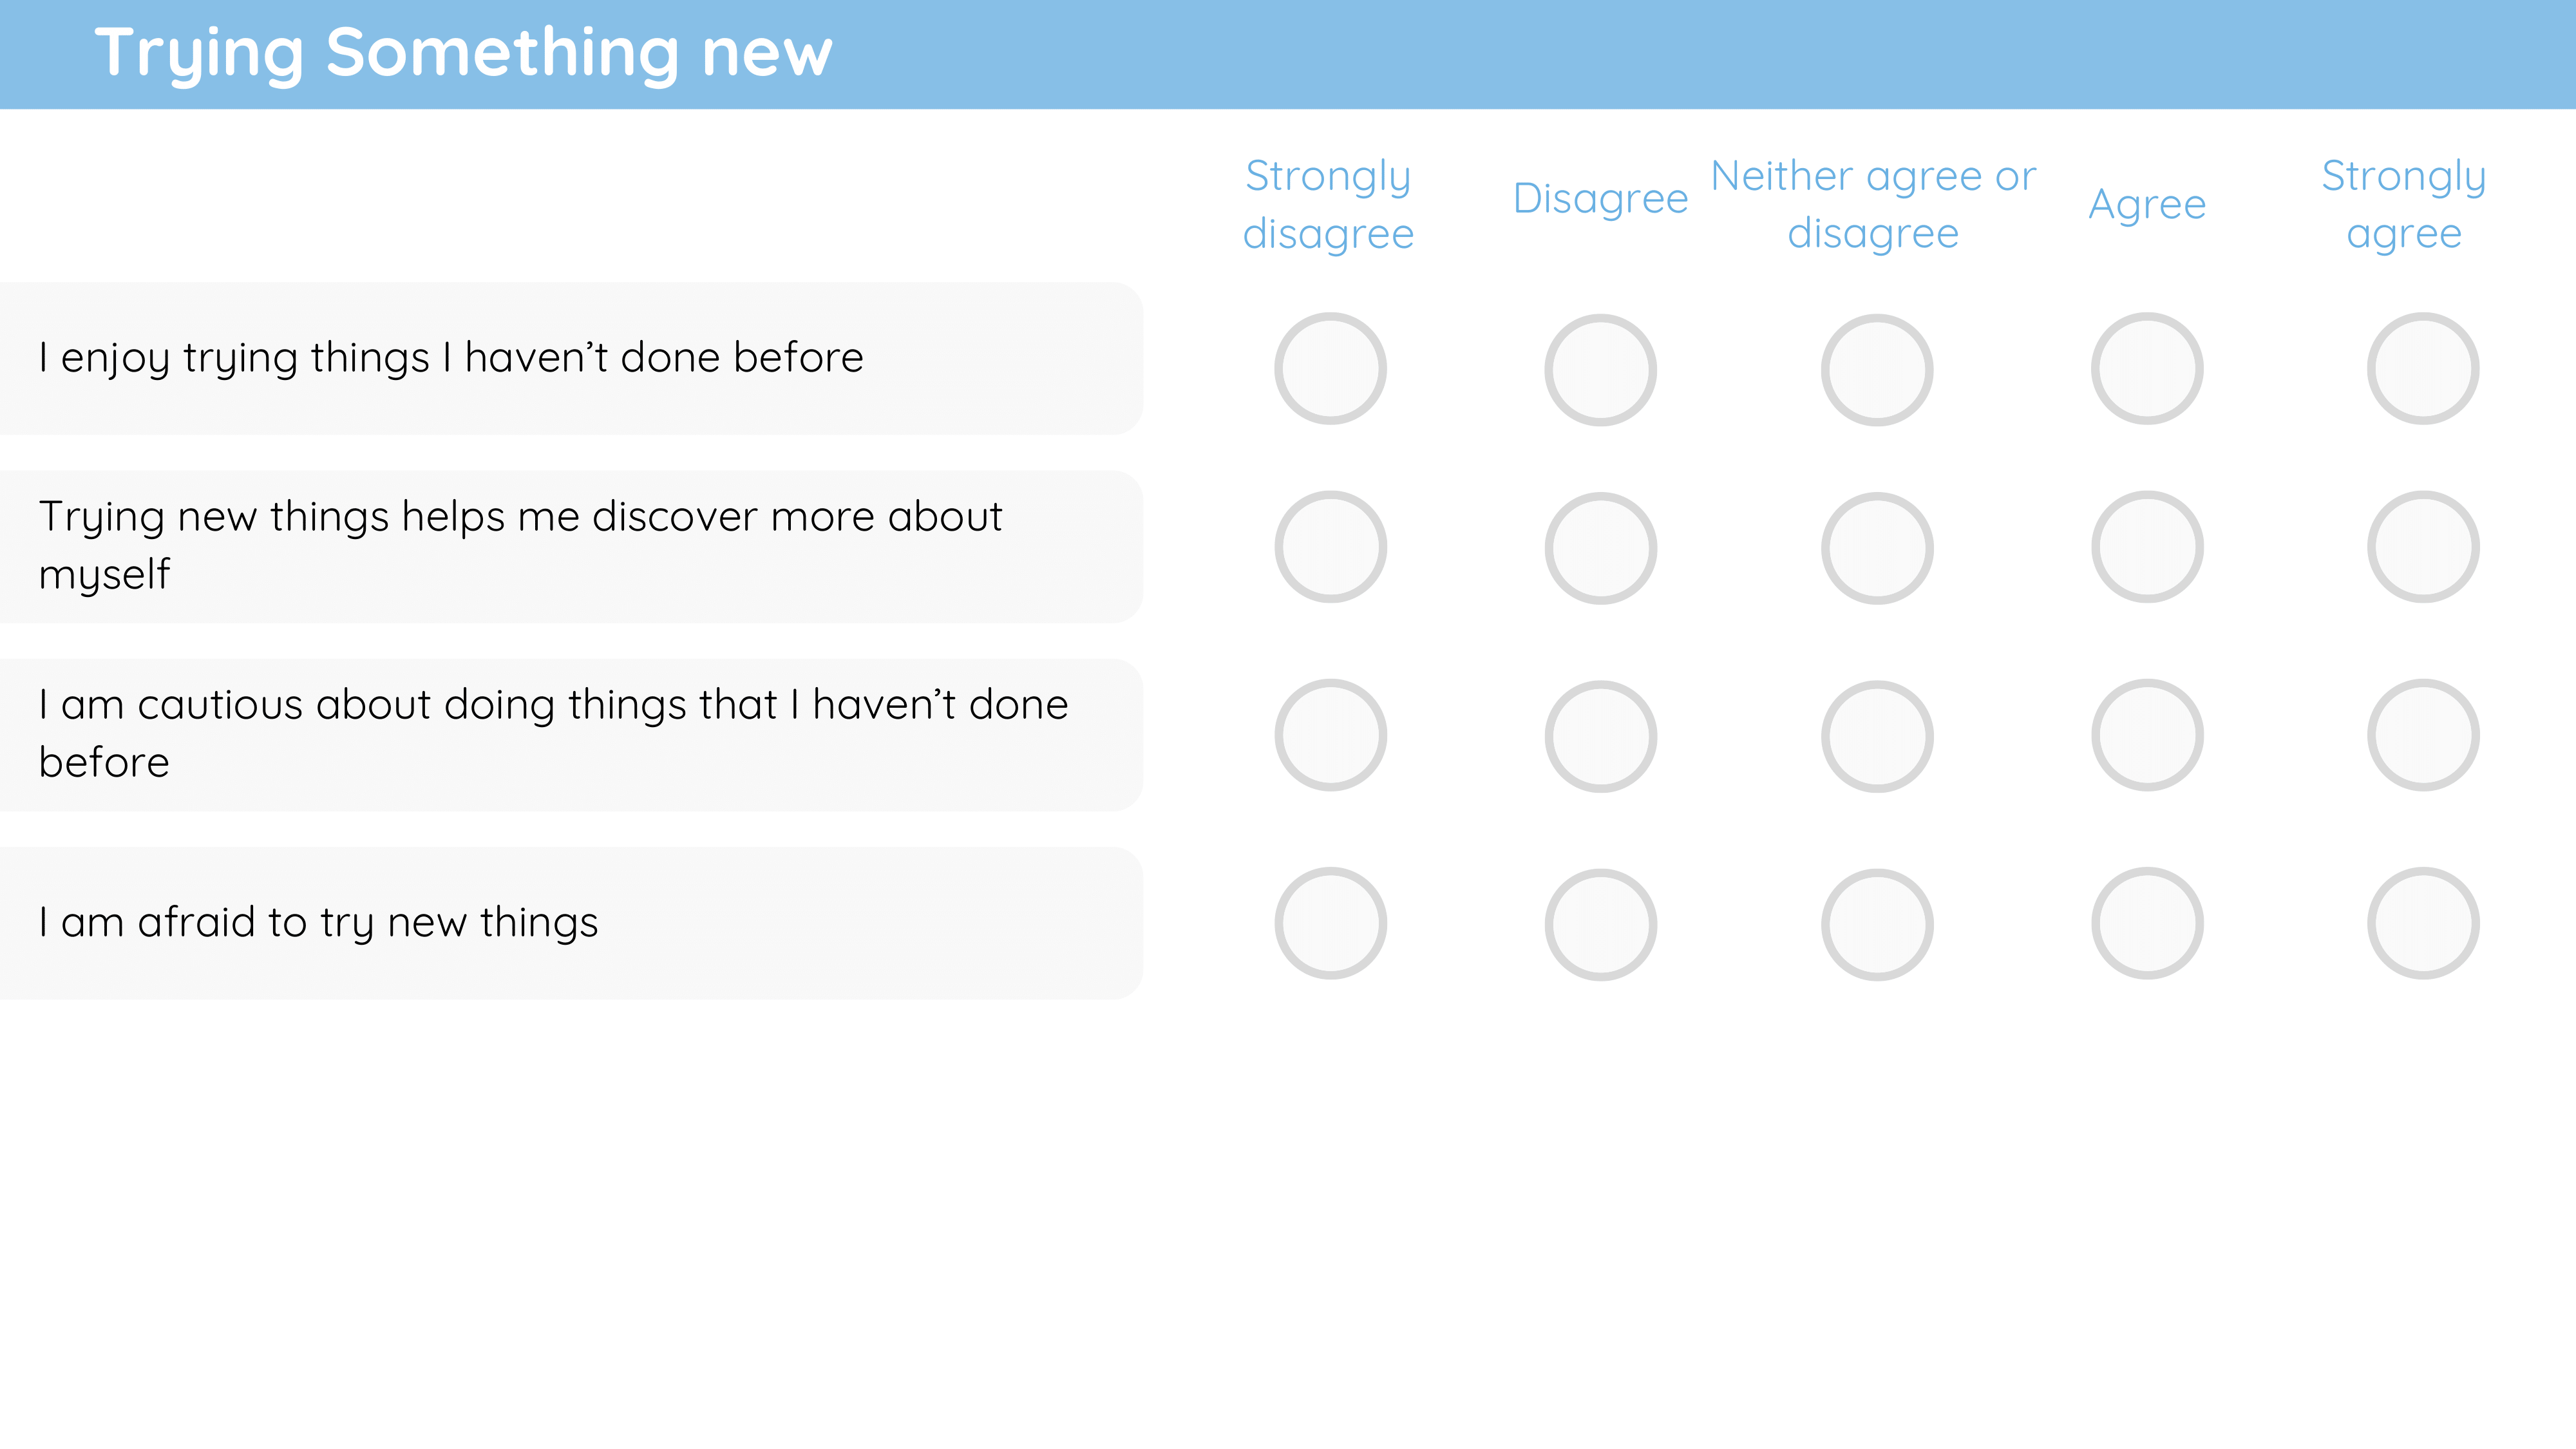Viewport: 2576px width, 1449px height.
Task: Mark Strongly agree for cautious statement
Action: 2423,735
